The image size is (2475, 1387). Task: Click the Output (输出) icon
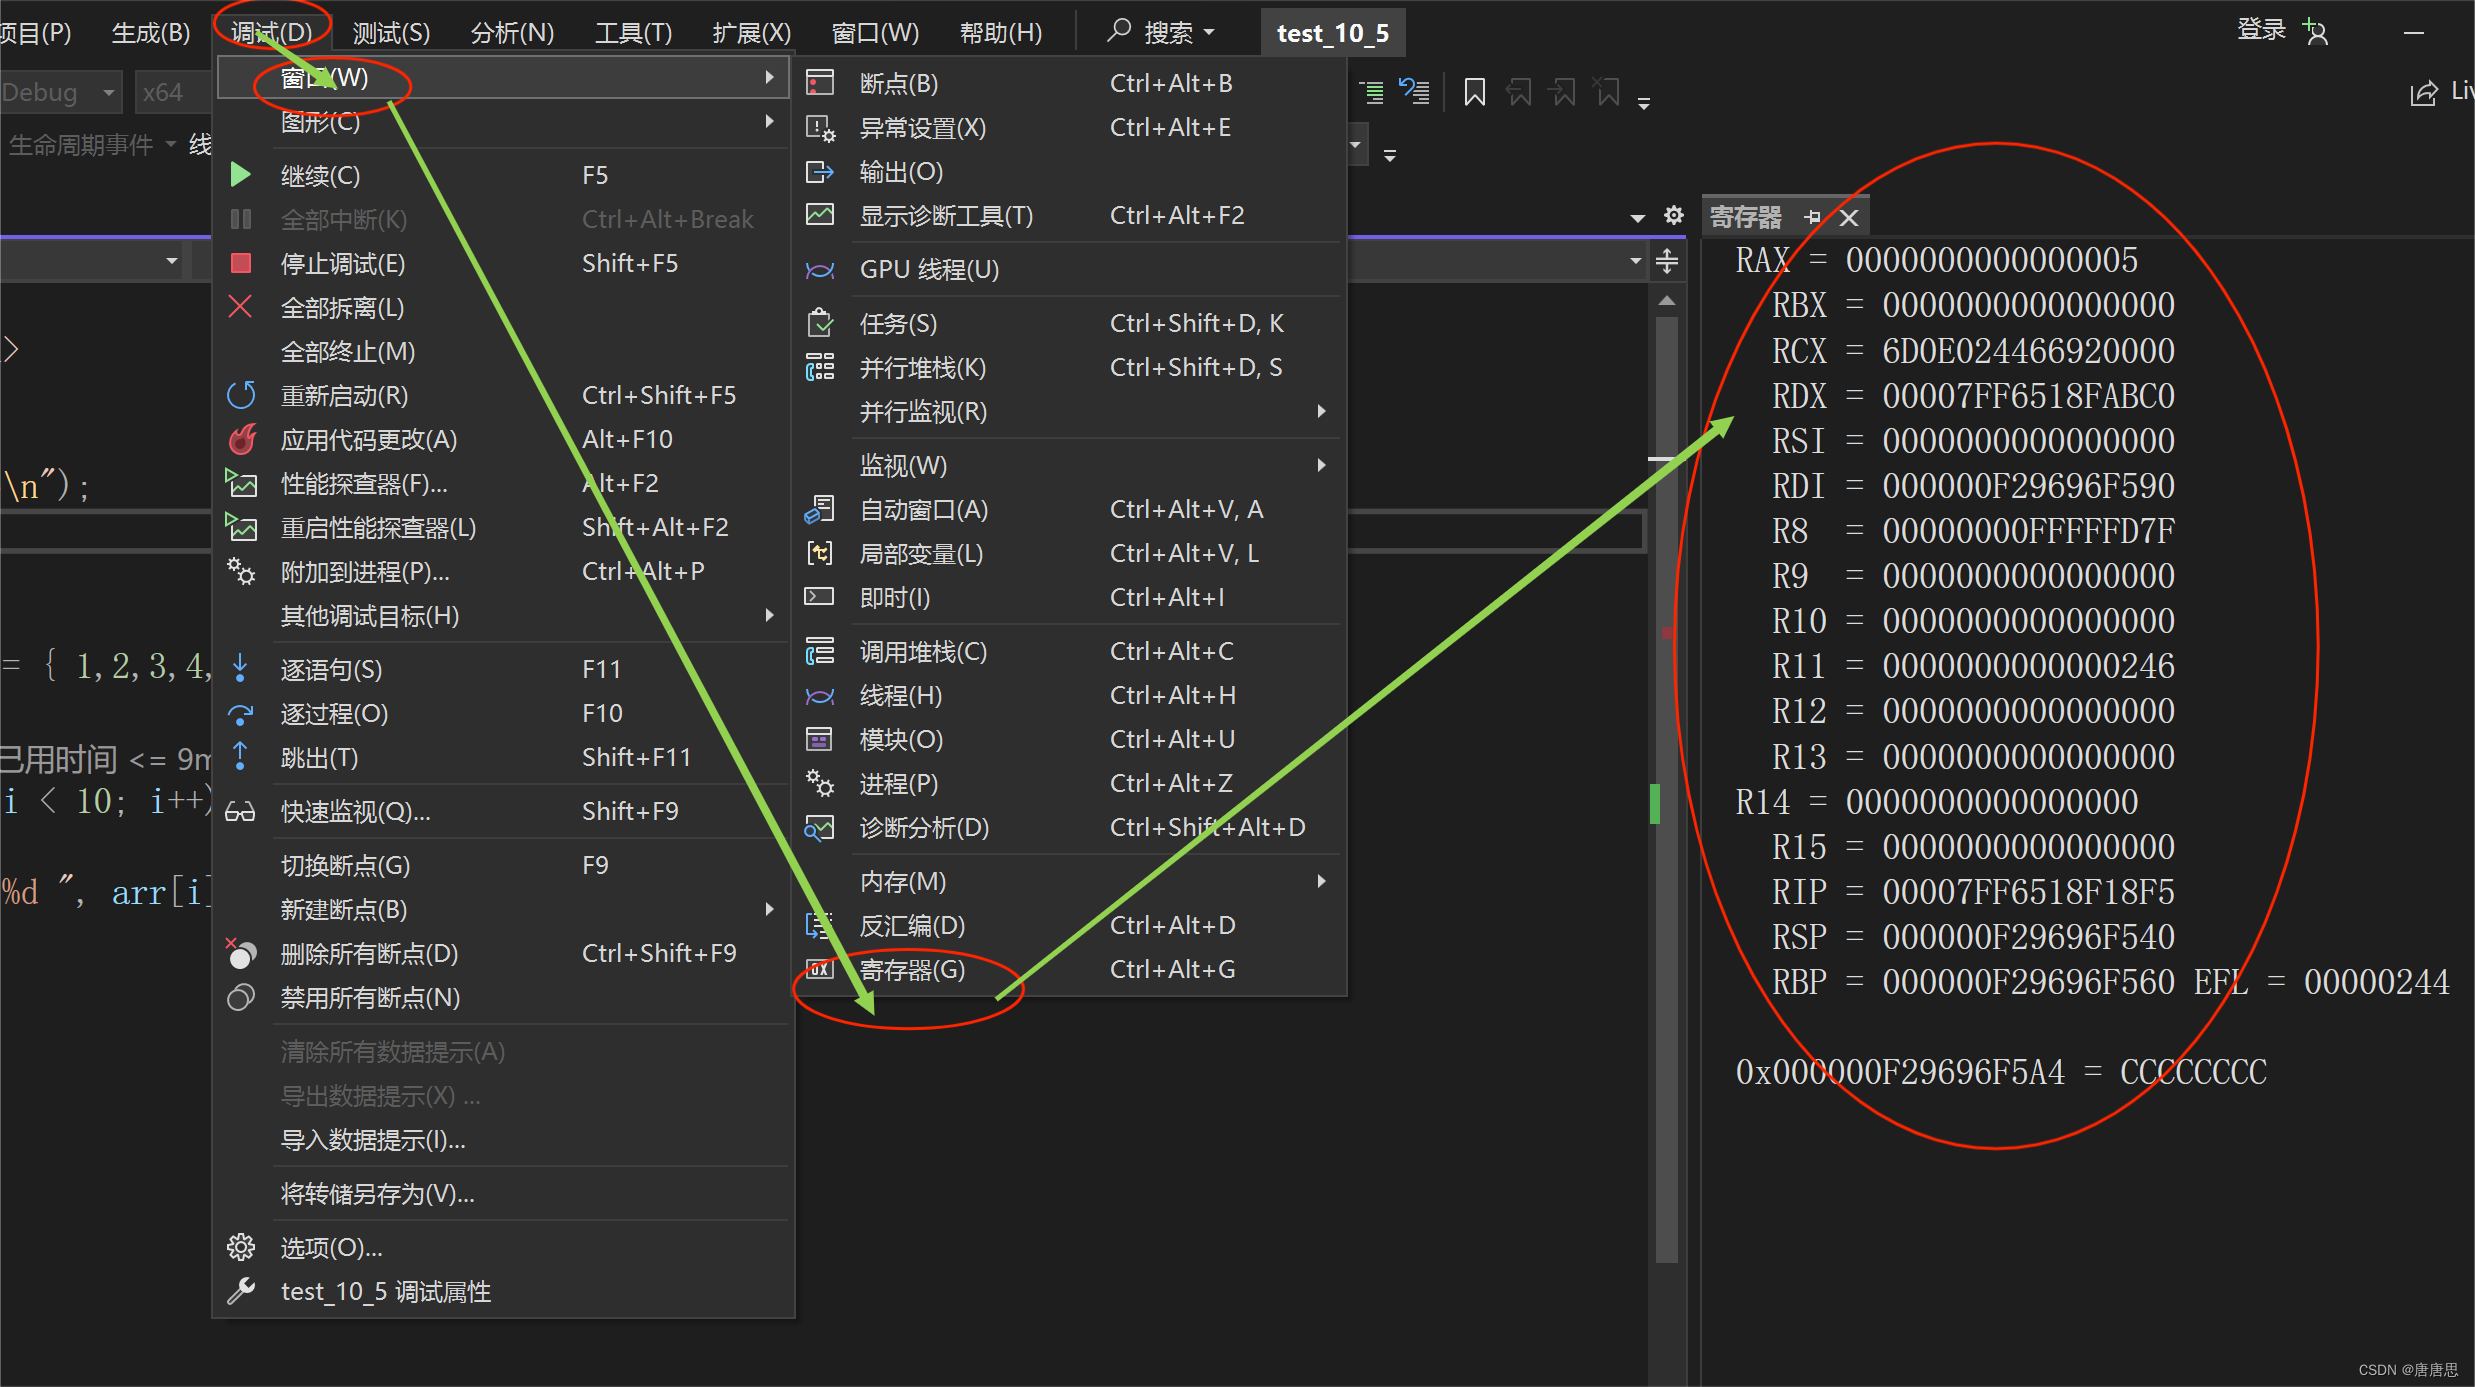click(x=820, y=172)
